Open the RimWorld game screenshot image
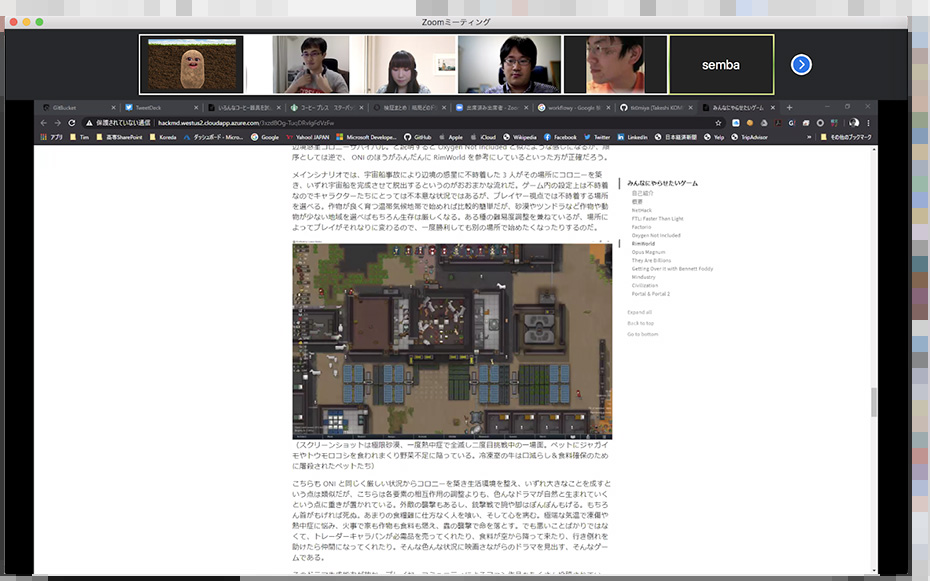 (452, 340)
